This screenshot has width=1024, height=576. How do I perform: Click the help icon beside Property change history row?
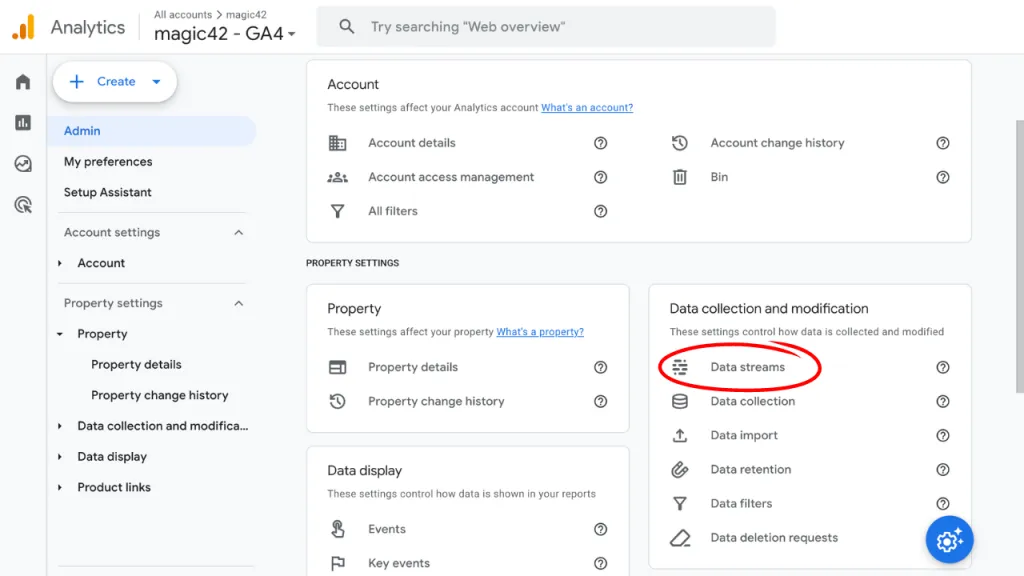point(600,401)
